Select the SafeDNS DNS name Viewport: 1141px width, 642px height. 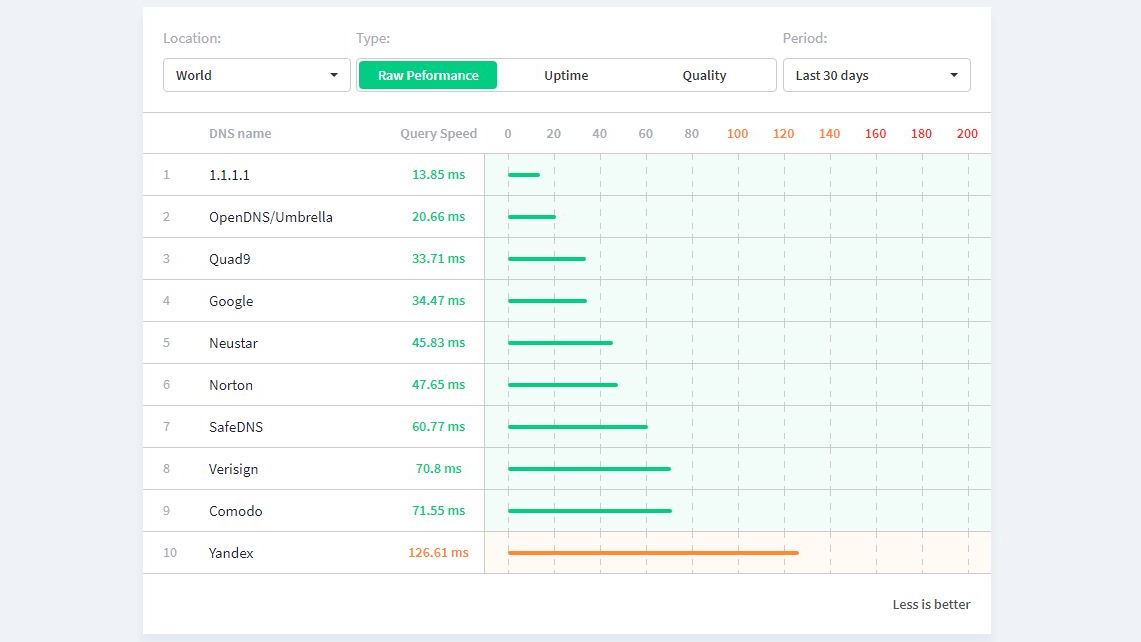pos(236,427)
